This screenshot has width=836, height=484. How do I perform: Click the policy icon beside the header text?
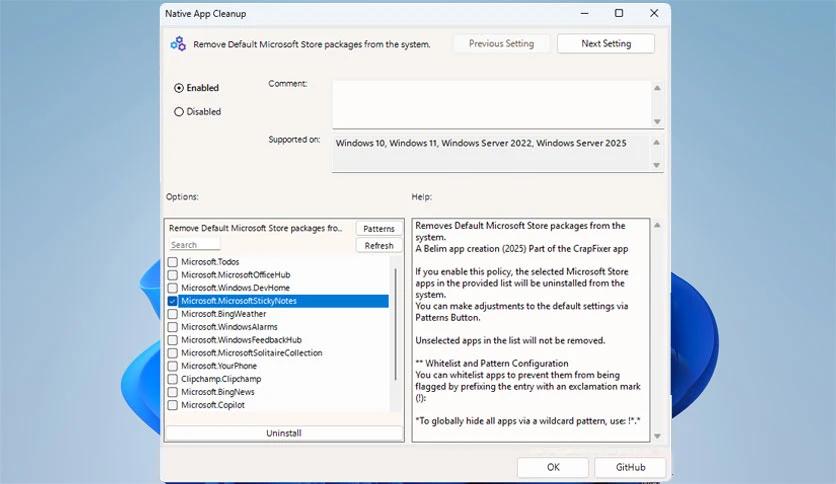pyautogui.click(x=178, y=44)
